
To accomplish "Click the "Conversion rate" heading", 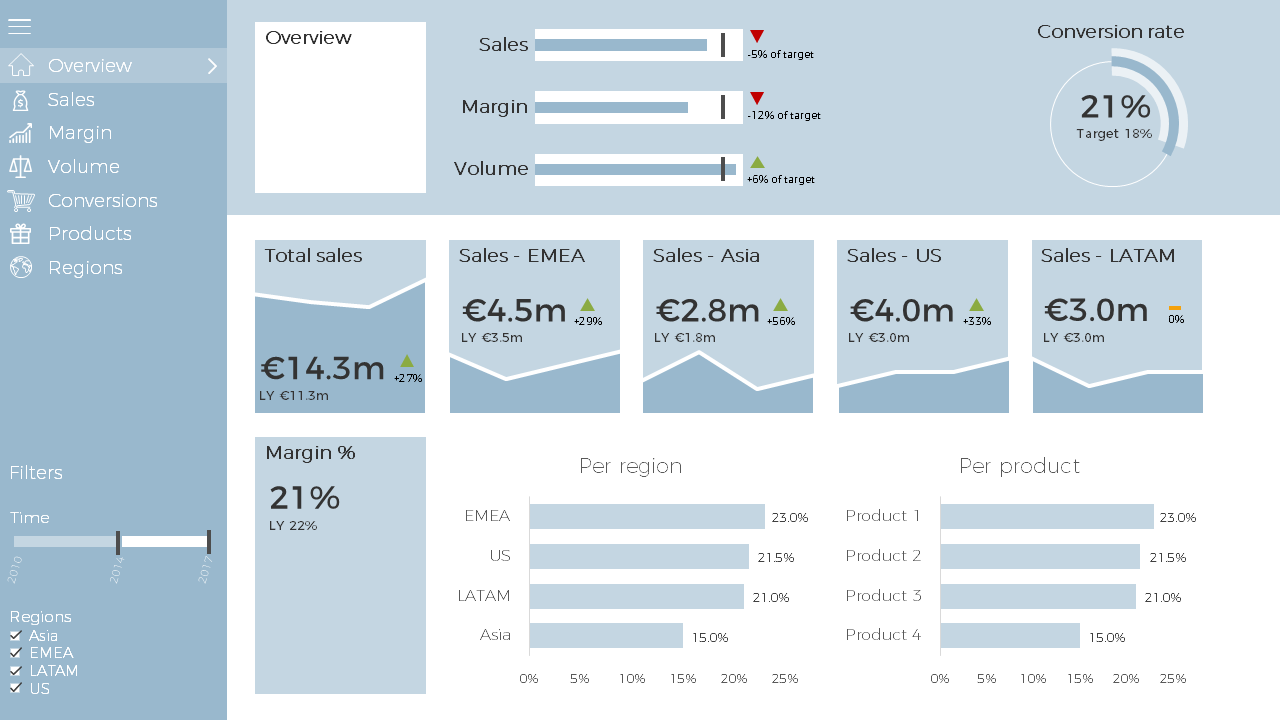I will tap(1111, 32).
